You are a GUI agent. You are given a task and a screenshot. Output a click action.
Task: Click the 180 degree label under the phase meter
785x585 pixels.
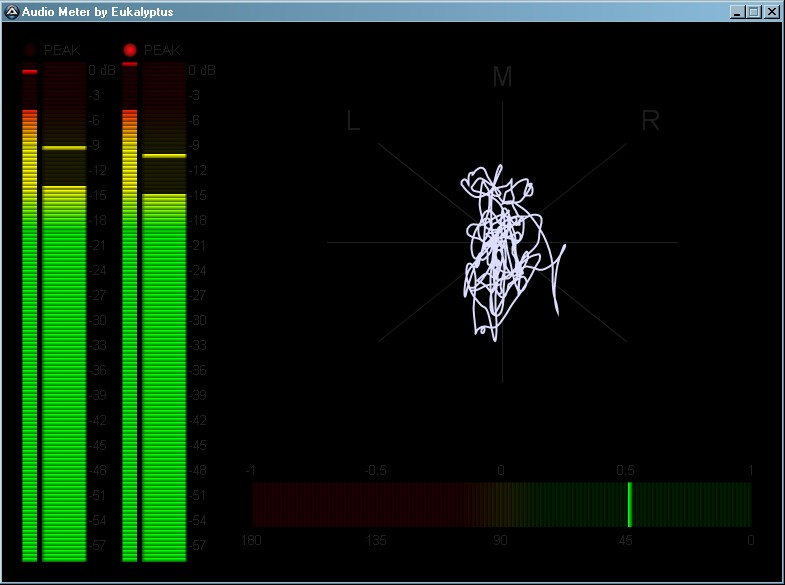coord(253,541)
